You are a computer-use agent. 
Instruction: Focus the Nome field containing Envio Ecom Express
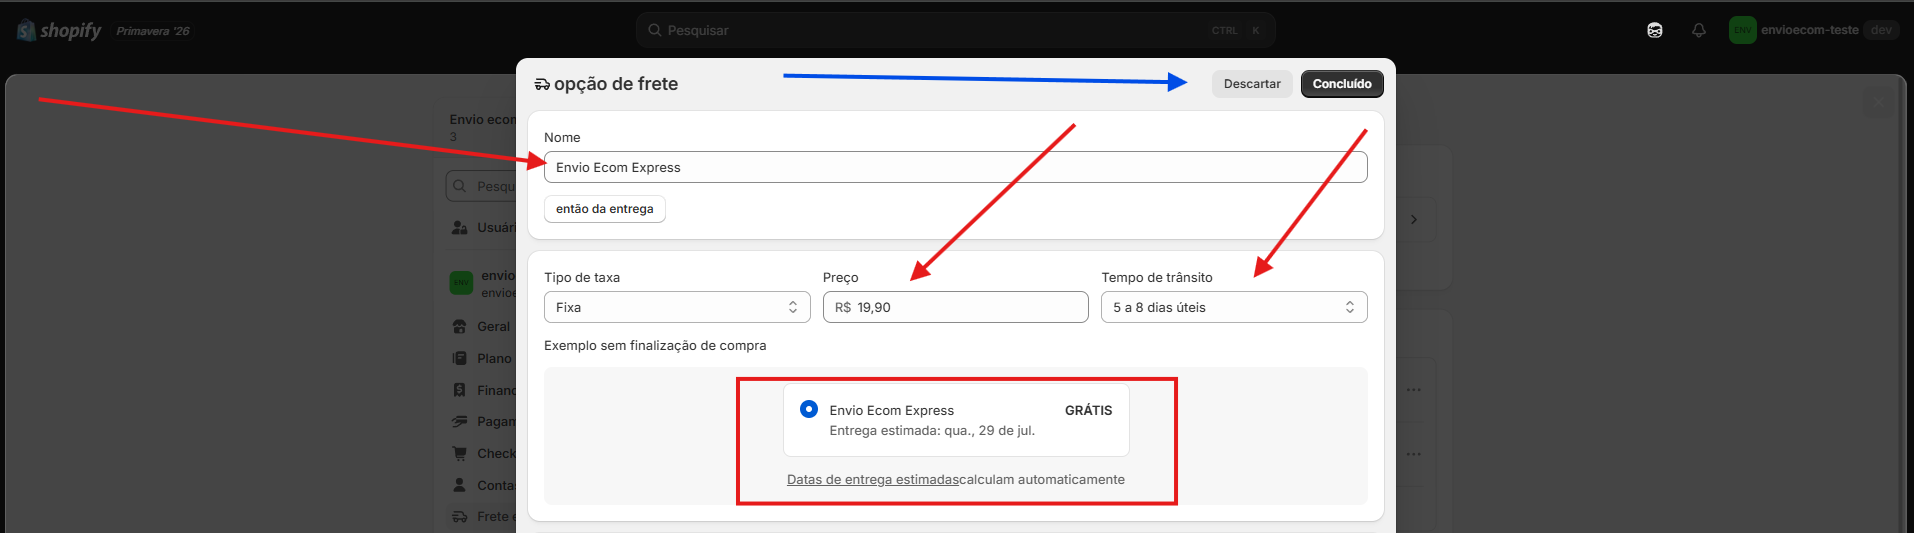point(956,167)
